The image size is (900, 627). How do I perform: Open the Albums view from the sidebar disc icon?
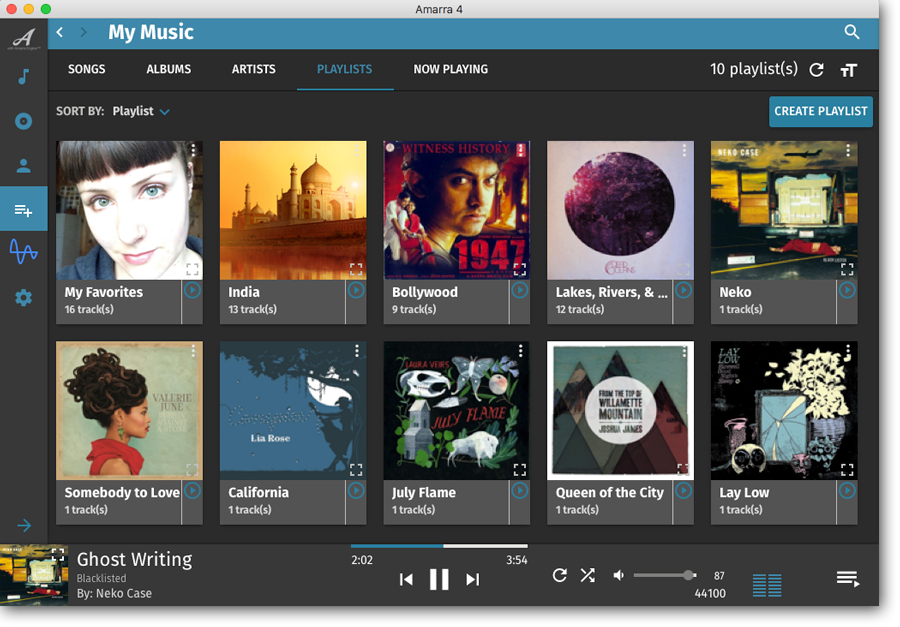point(24,121)
